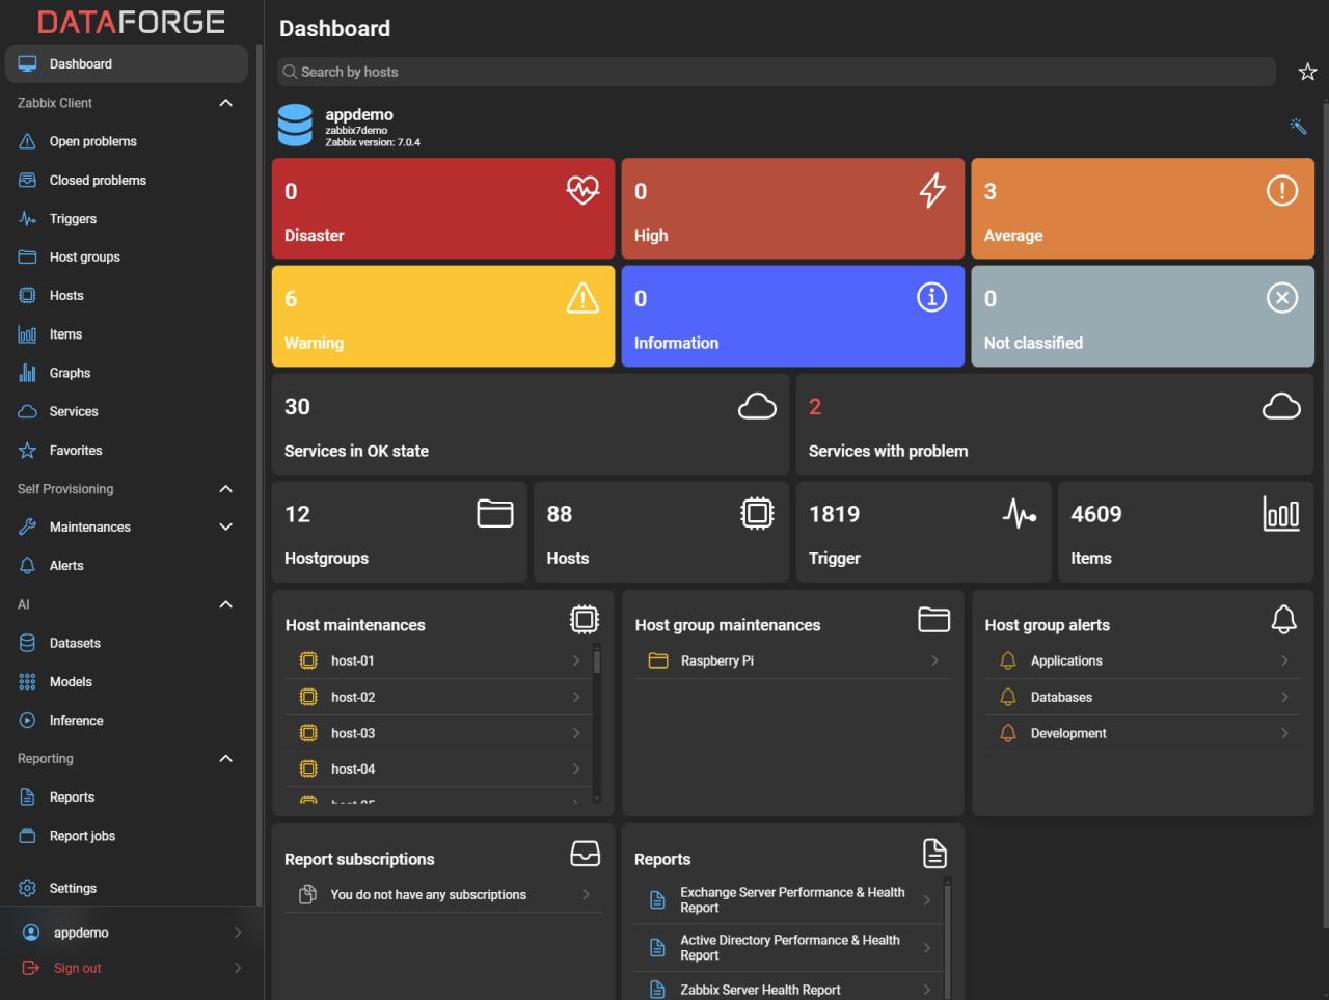Click the document icon in Reports panel header
1329x1000 pixels.
click(x=934, y=853)
